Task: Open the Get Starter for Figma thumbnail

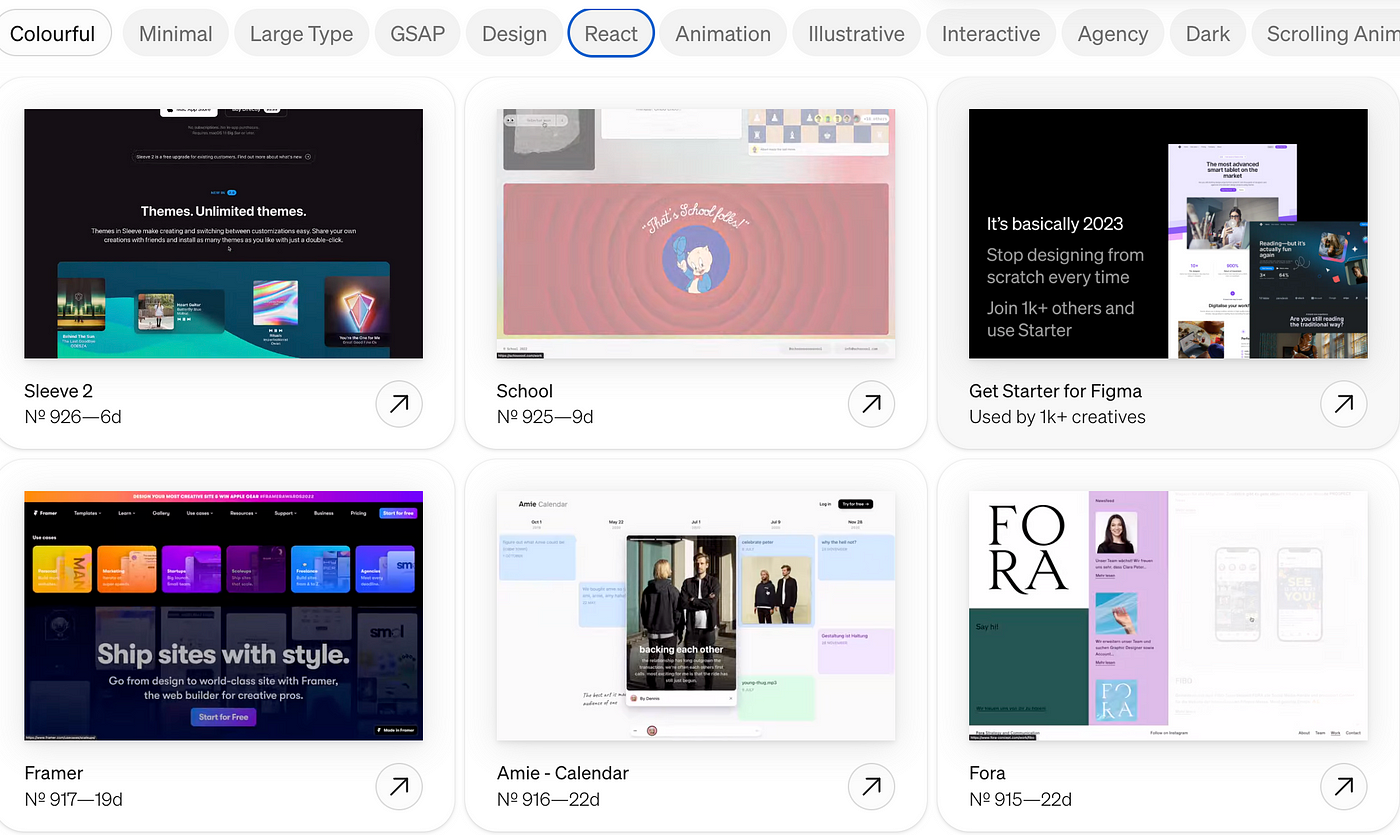Action: click(x=1168, y=233)
